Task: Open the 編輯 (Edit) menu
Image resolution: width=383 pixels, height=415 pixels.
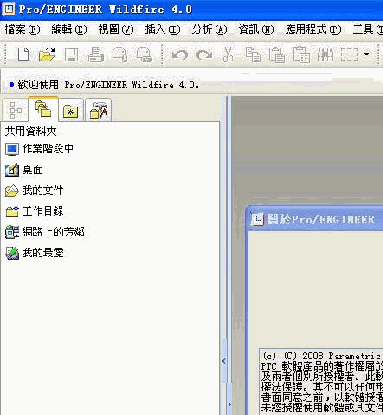Action: coord(69,30)
